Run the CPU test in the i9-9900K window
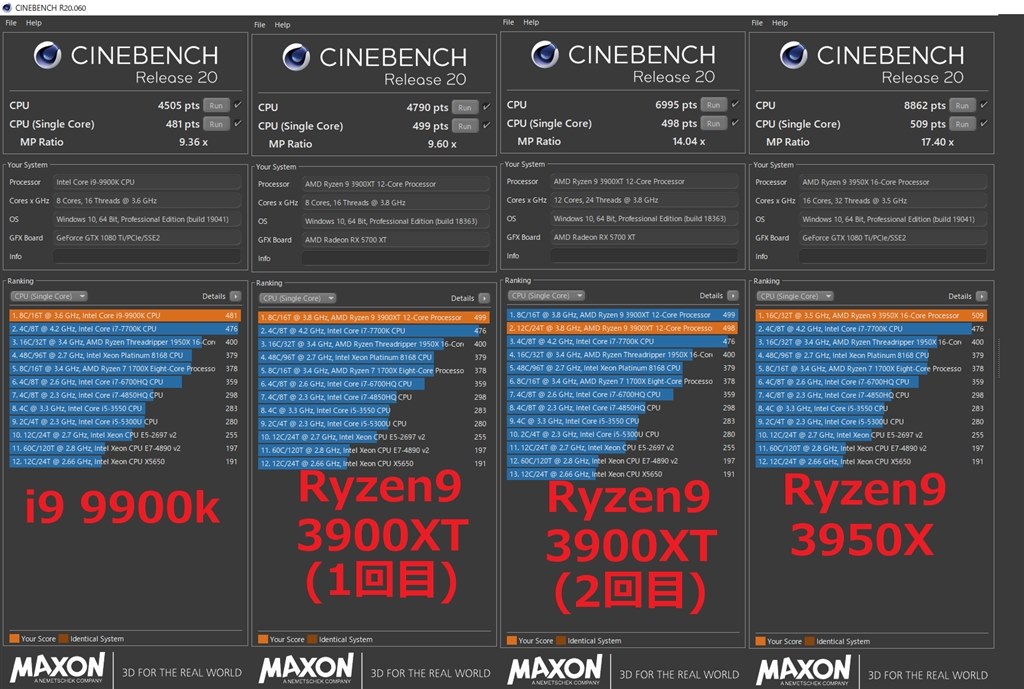 pyautogui.click(x=216, y=105)
